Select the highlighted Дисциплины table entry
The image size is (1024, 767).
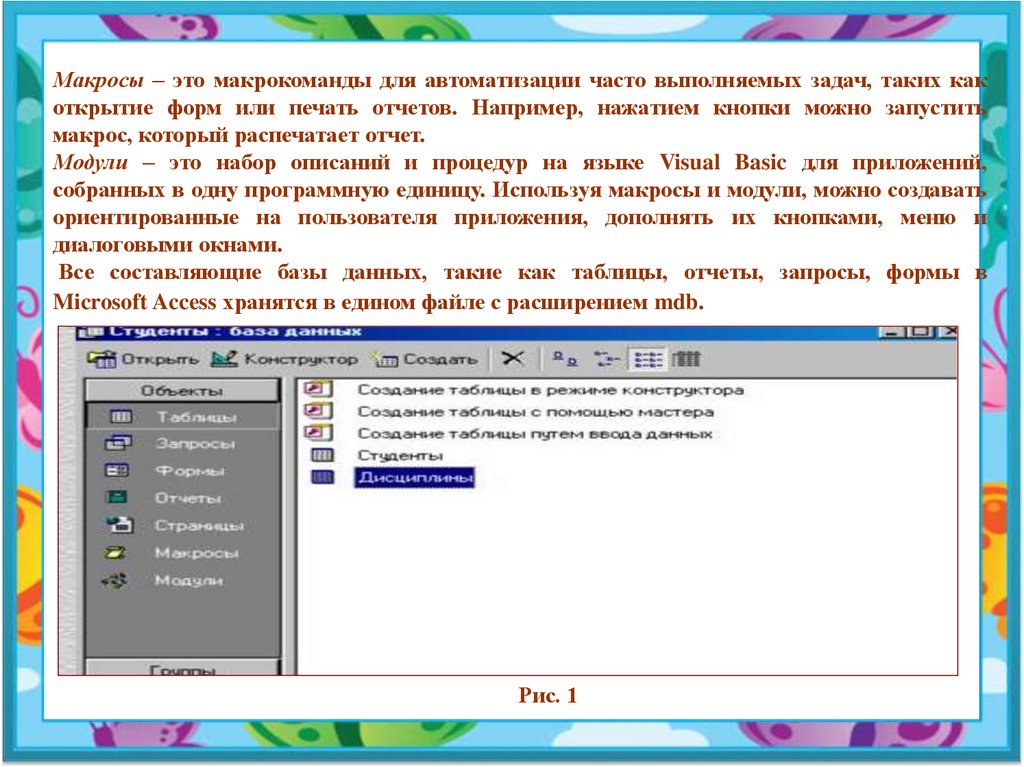pyautogui.click(x=415, y=478)
